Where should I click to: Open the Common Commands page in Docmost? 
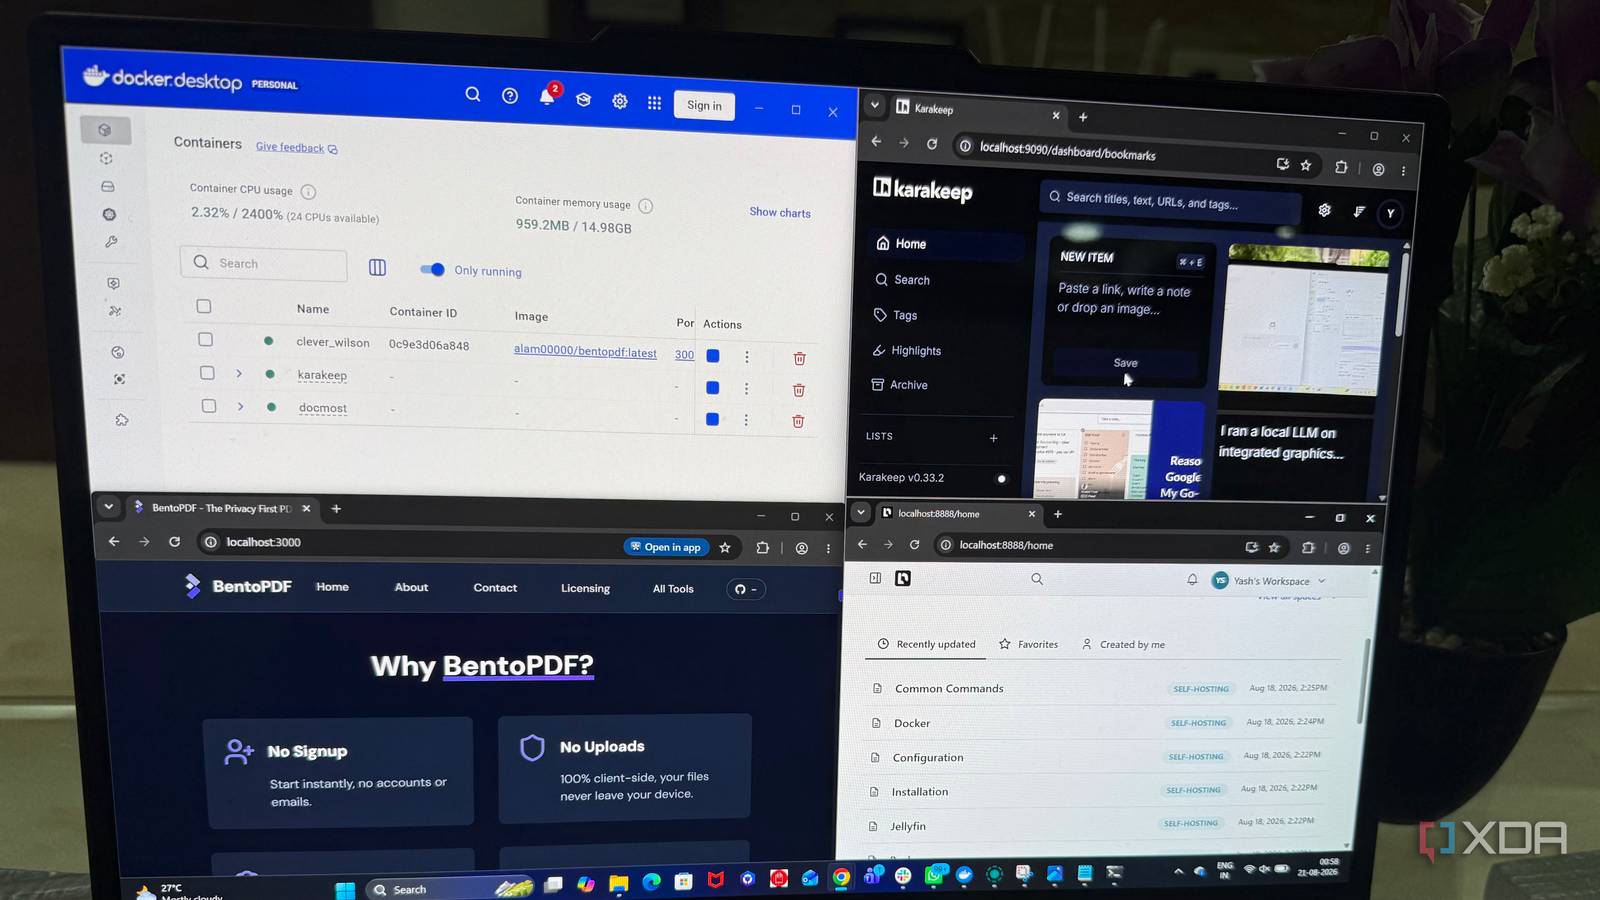coord(949,689)
